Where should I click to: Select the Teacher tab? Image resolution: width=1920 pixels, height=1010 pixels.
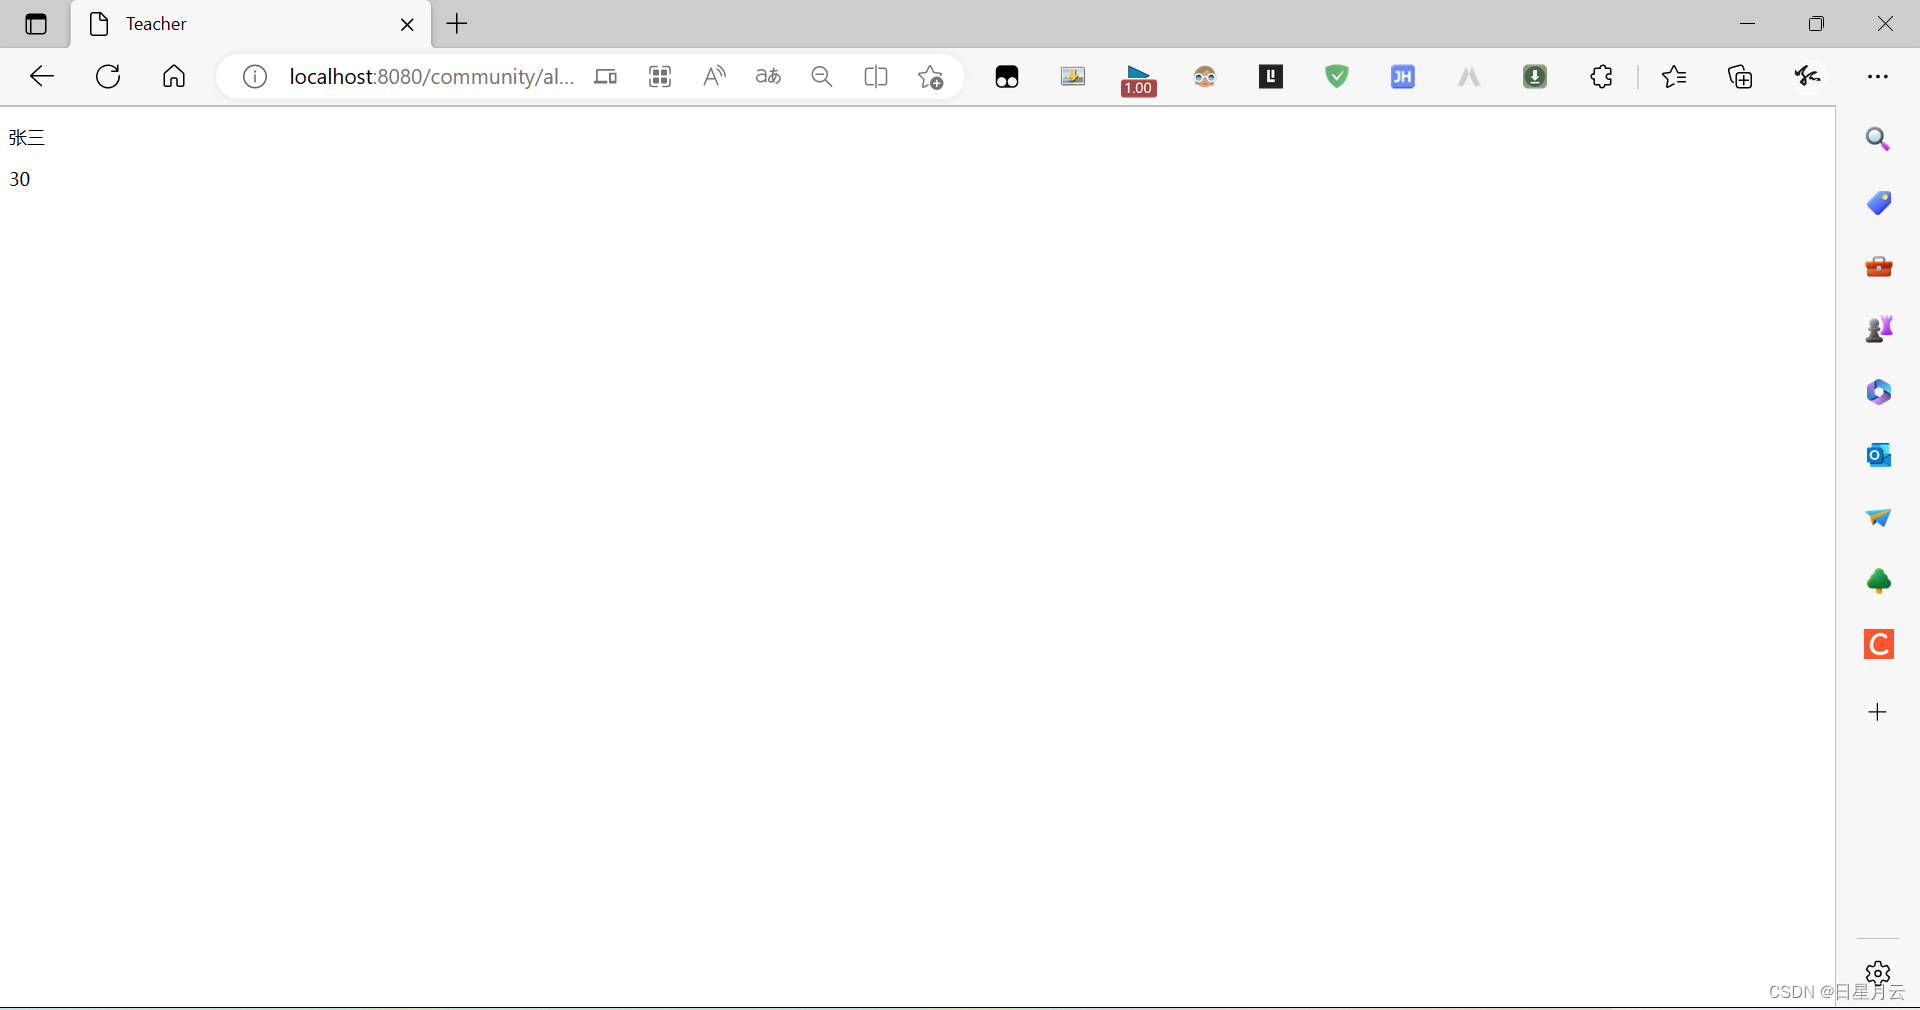[250, 24]
